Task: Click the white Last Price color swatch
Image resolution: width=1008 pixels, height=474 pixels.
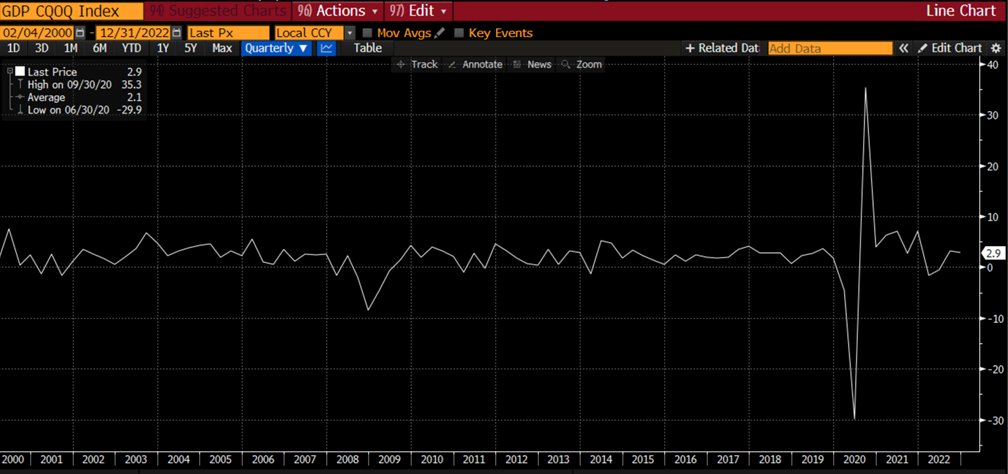Action: click(20, 72)
